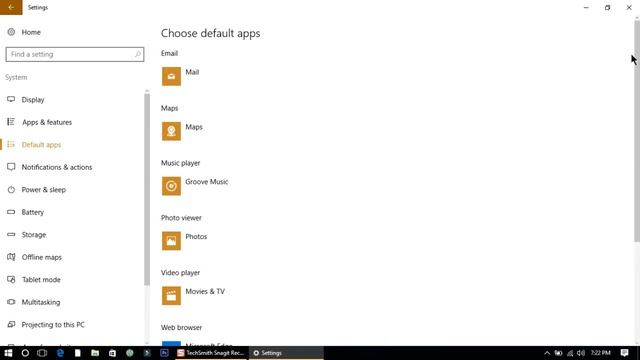
Task: Change Photo viewer default Photos
Action: 184,240
